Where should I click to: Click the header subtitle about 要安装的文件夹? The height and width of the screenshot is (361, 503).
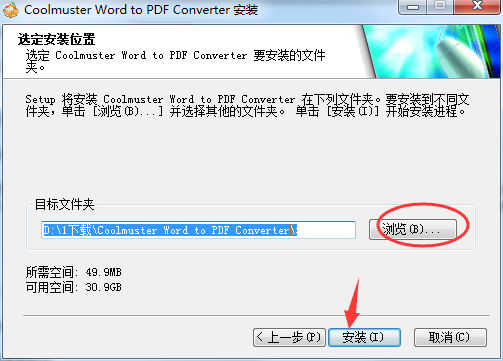(x=175, y=61)
